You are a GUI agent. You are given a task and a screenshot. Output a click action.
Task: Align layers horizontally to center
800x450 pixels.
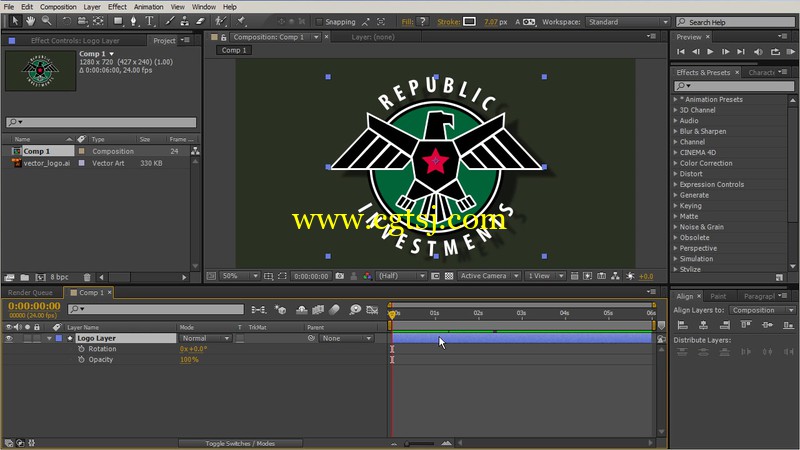tap(704, 325)
